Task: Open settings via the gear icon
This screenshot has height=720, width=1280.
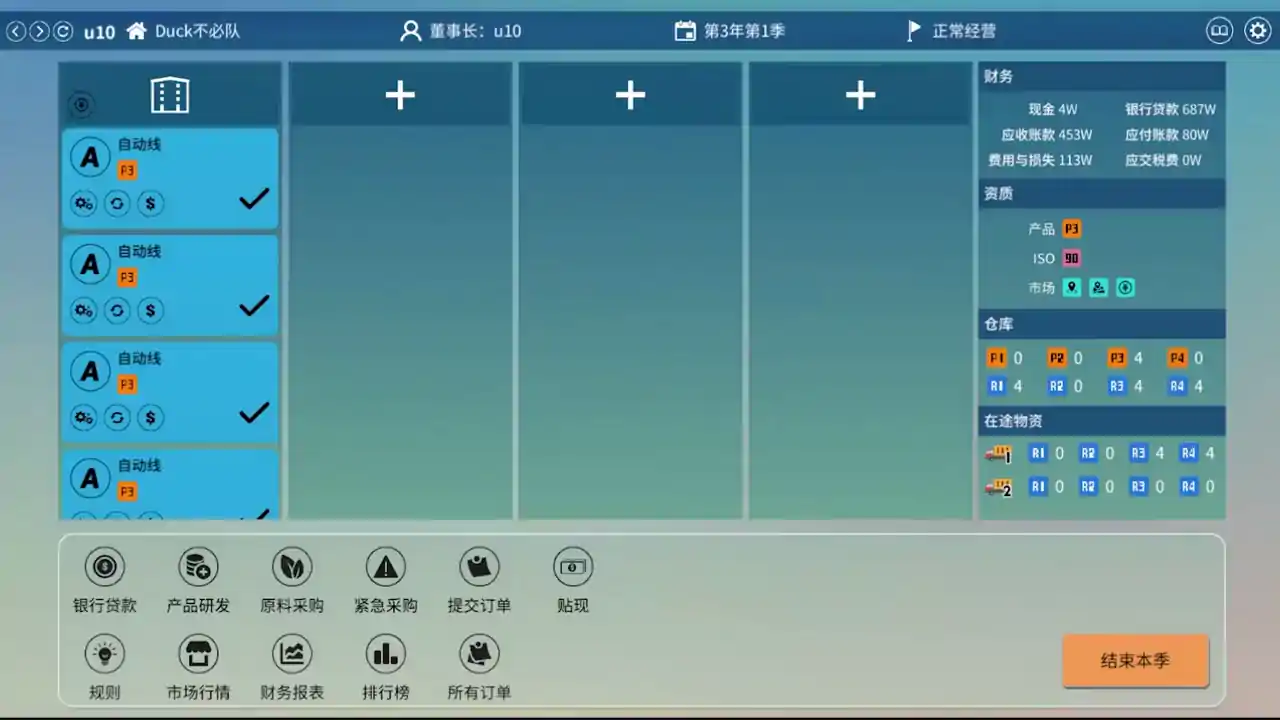Action: [1257, 31]
